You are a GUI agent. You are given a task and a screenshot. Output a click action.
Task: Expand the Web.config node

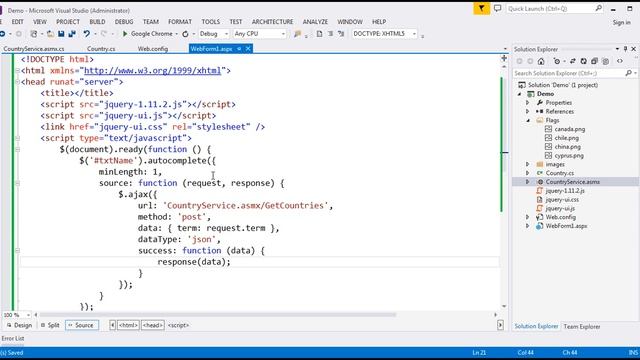tap(527, 217)
